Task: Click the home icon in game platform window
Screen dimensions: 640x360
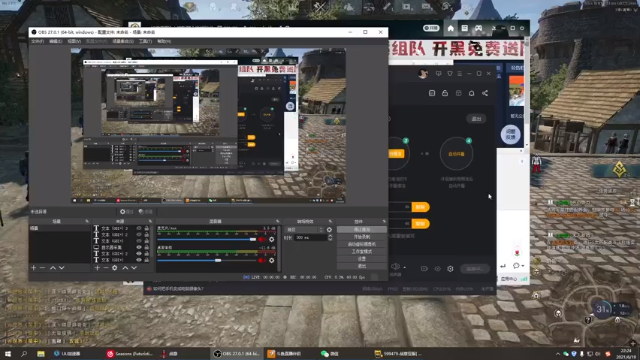Action: point(451,28)
